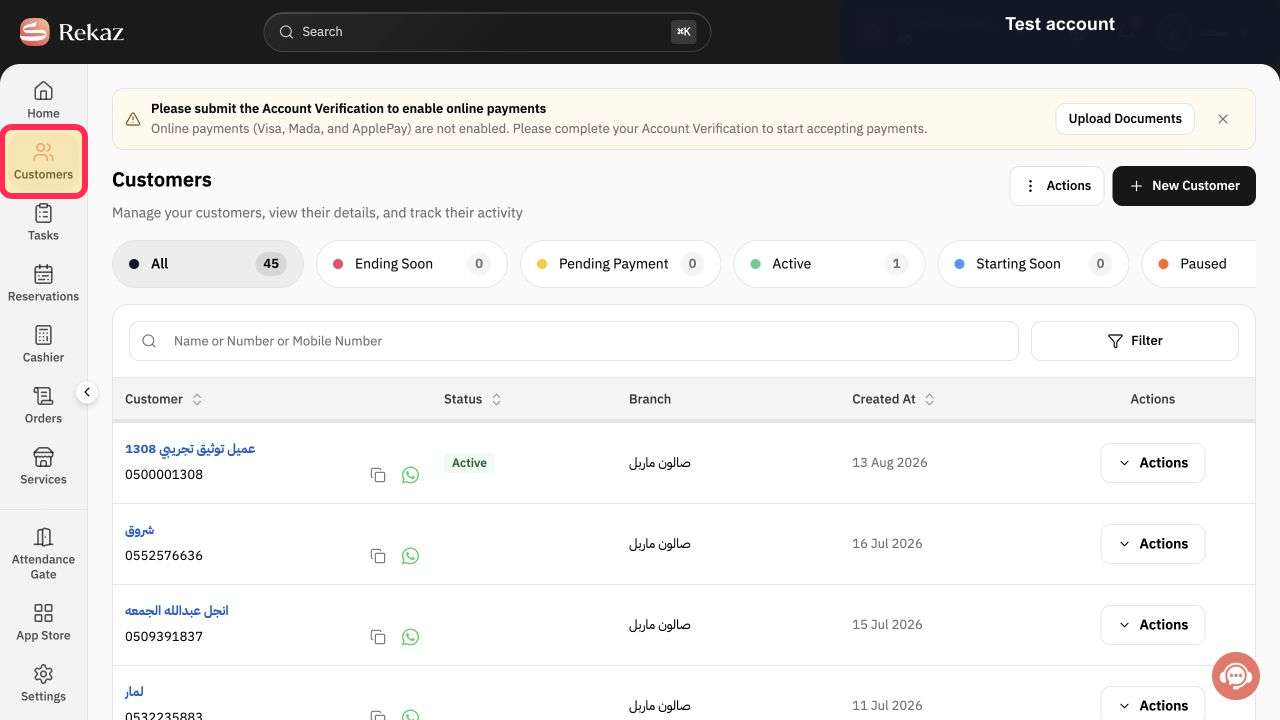
Task: Dismiss the account verification banner
Action: [x=1222, y=119]
